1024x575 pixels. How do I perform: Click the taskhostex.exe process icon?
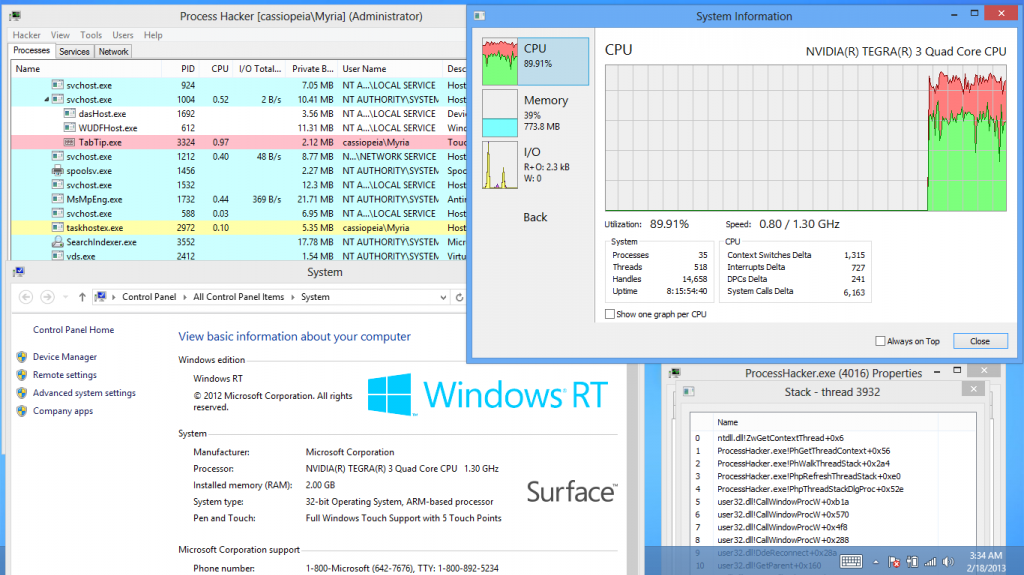point(57,228)
